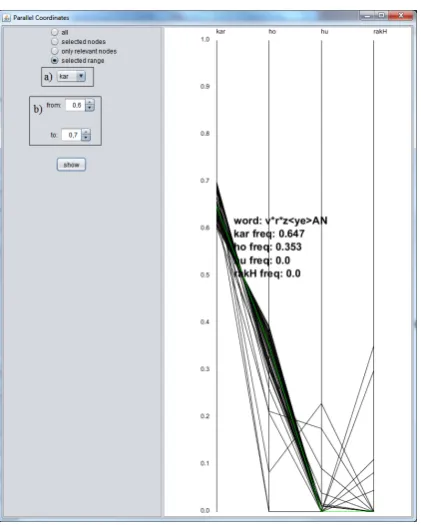Click the Java icon in title bar
This screenshot has width=421, height=525.
6,17
